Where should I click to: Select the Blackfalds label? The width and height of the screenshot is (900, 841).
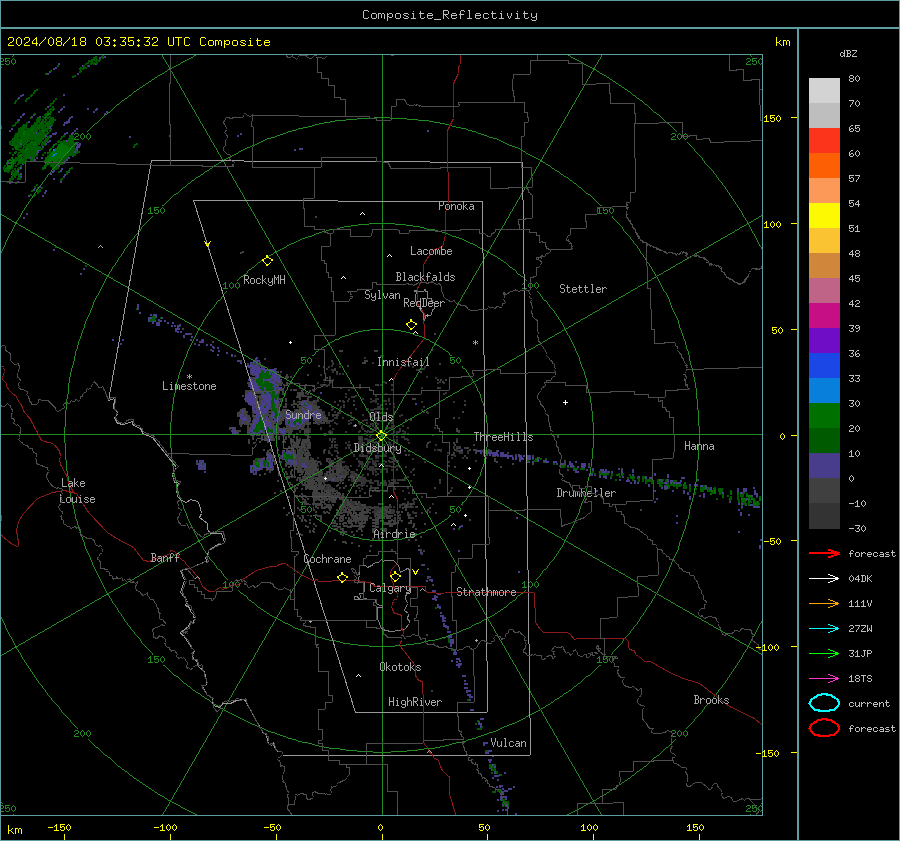pyautogui.click(x=425, y=277)
